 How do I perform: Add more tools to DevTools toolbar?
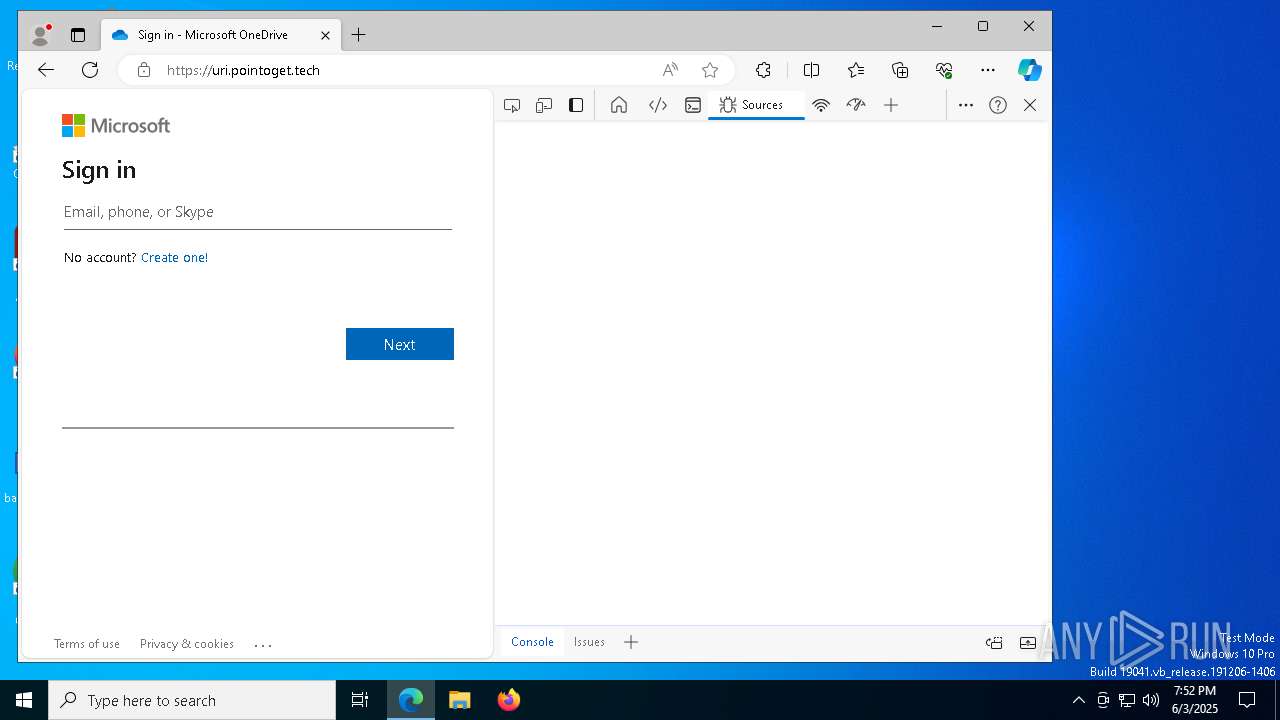tap(891, 105)
